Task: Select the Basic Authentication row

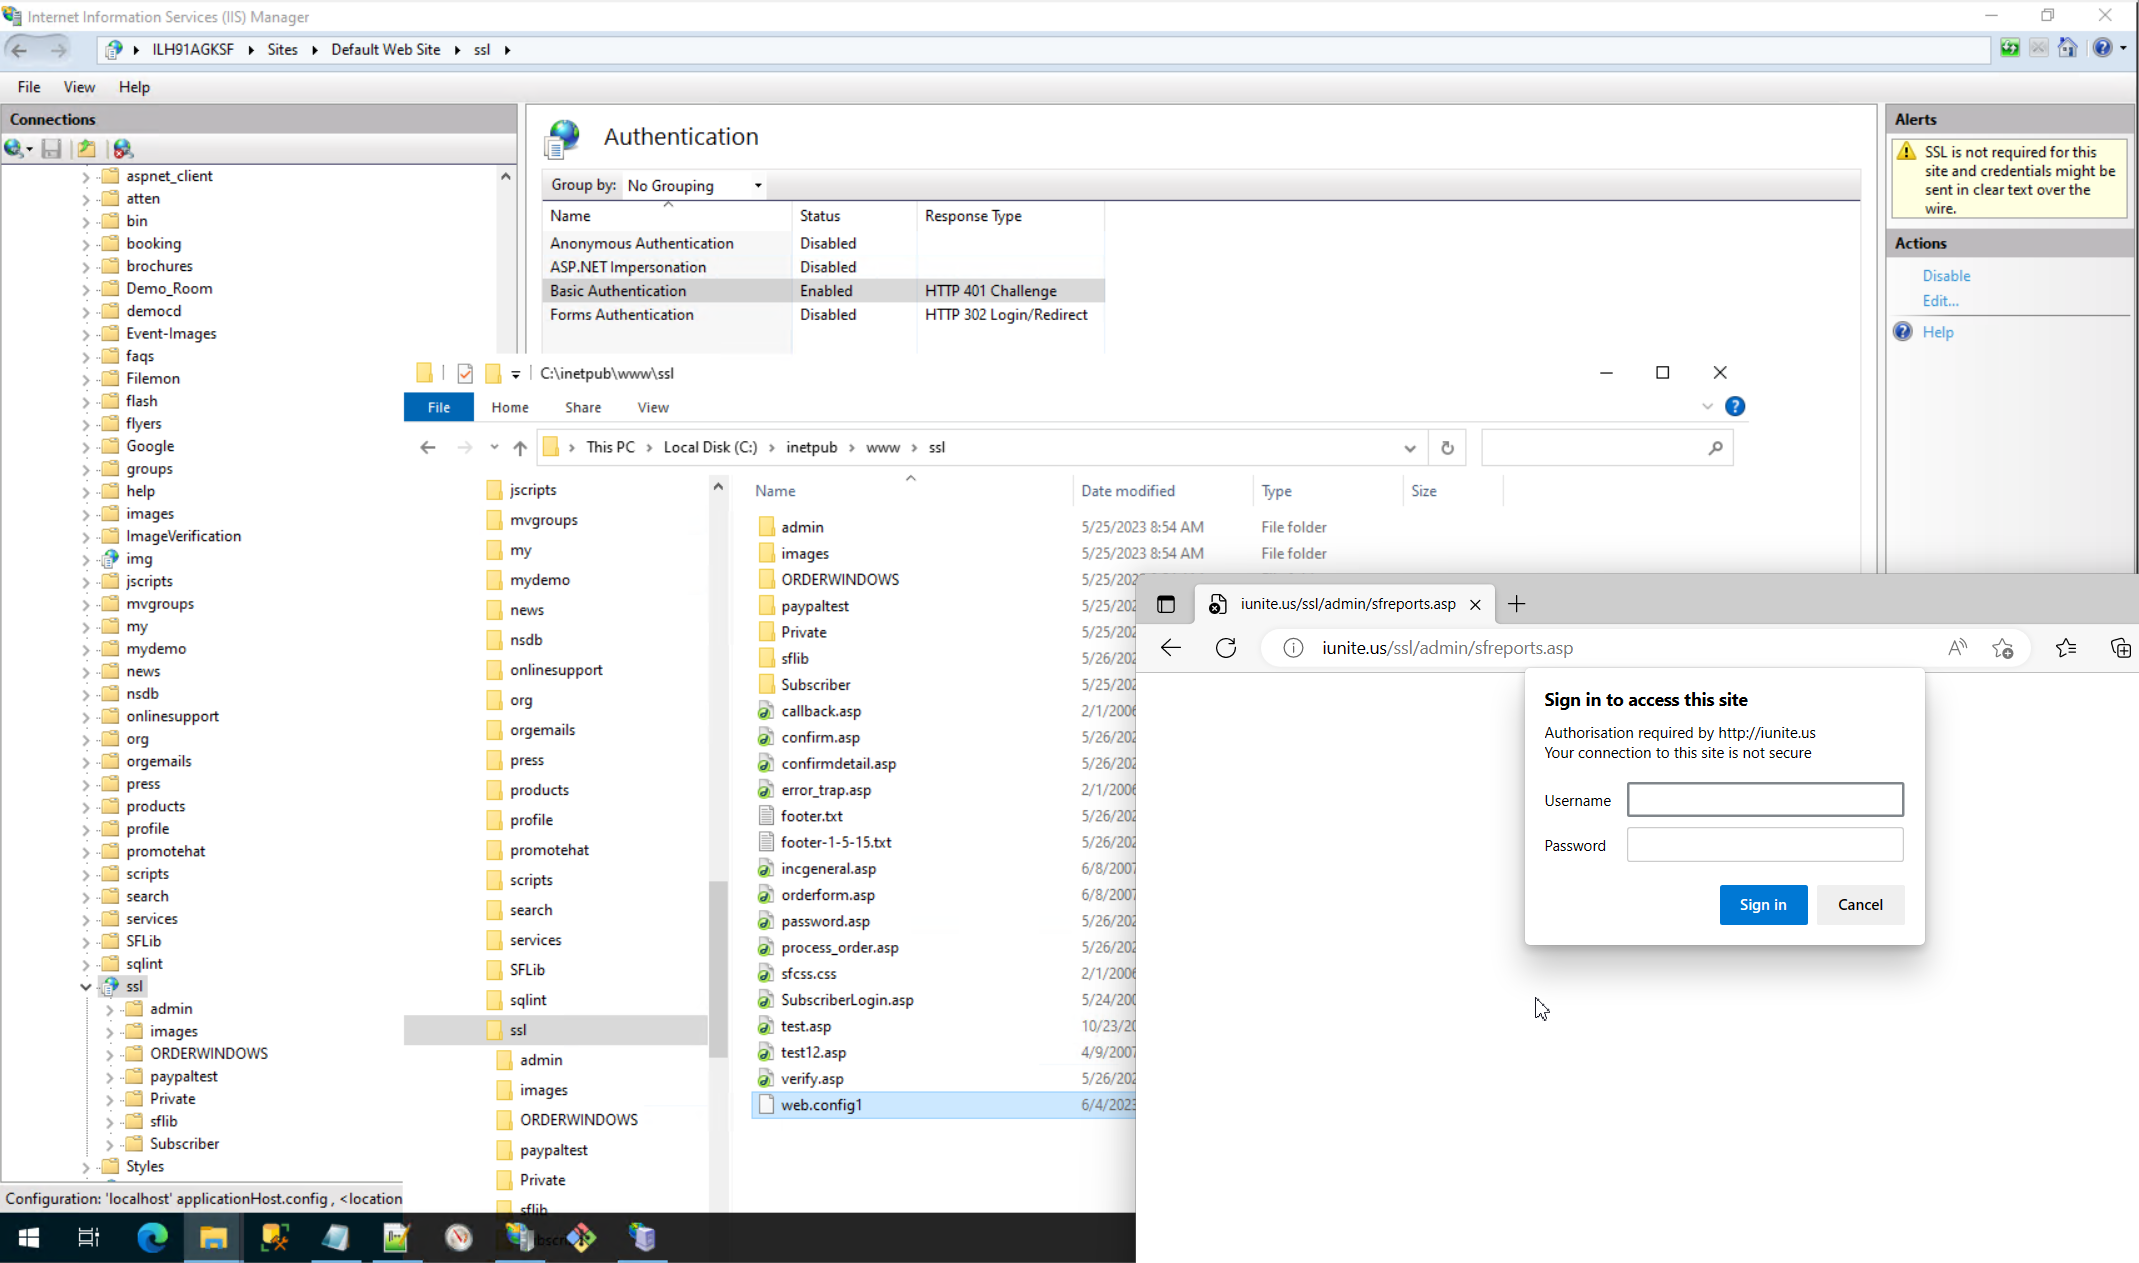Action: (618, 291)
